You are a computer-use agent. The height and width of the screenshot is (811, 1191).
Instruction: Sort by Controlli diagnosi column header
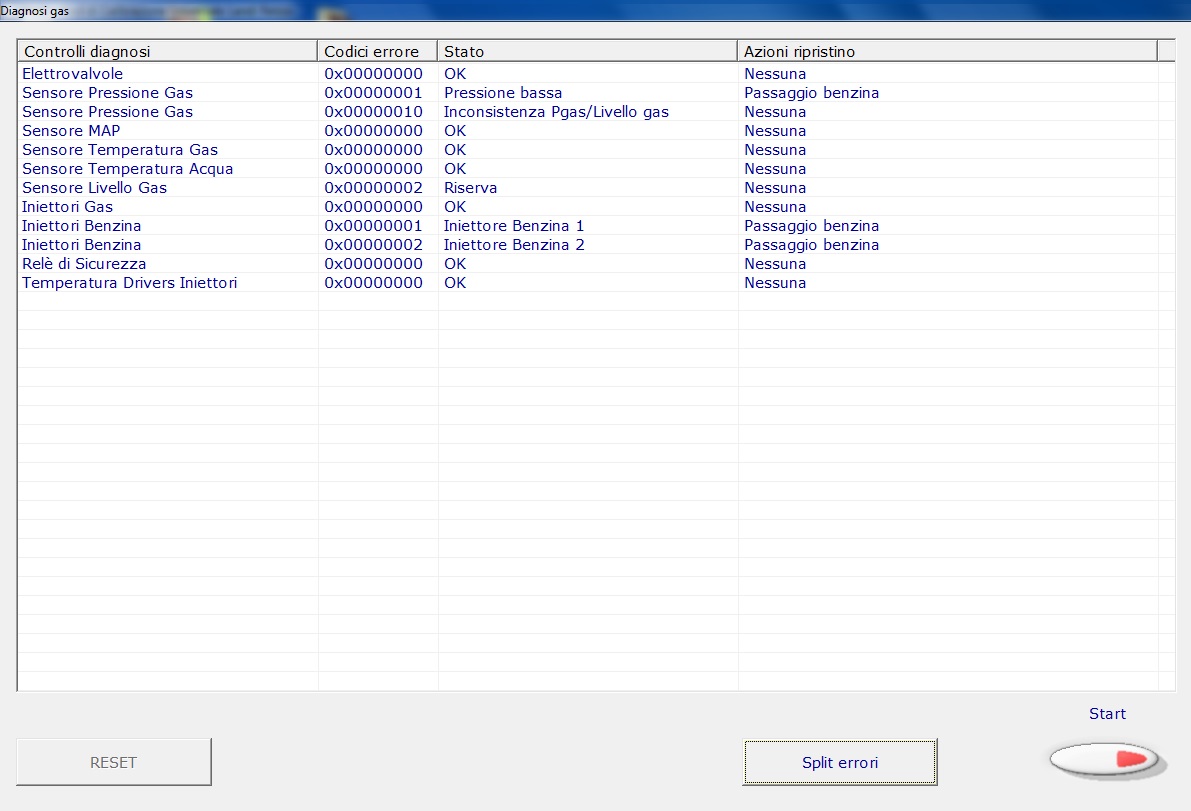(167, 51)
